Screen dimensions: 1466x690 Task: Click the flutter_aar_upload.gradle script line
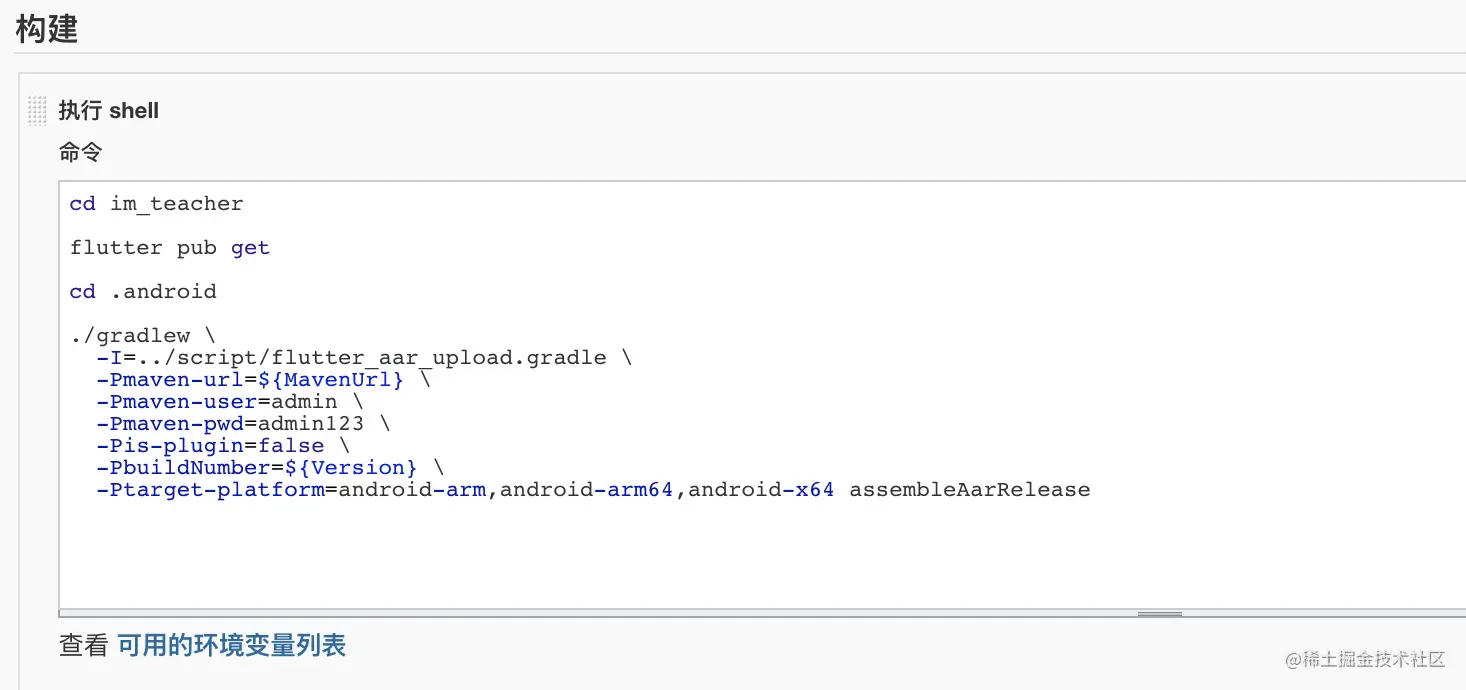[x=363, y=358]
